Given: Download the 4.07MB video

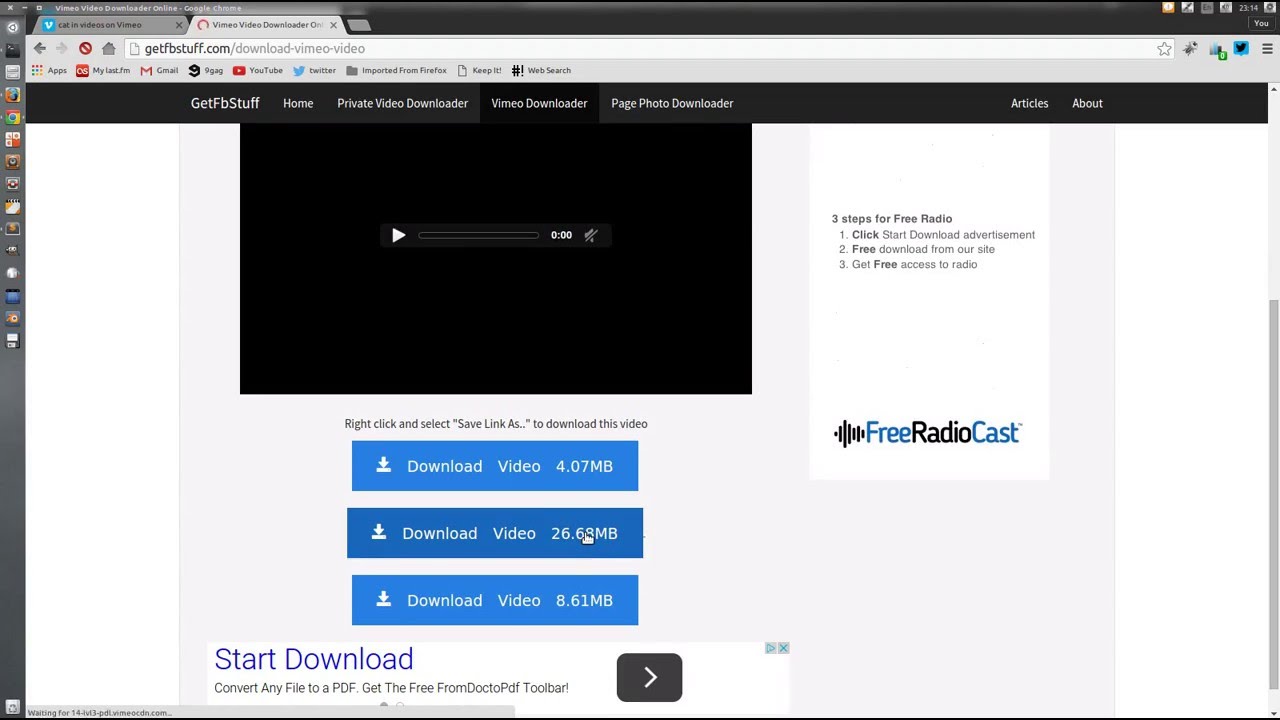Looking at the screenshot, I should 495,466.
